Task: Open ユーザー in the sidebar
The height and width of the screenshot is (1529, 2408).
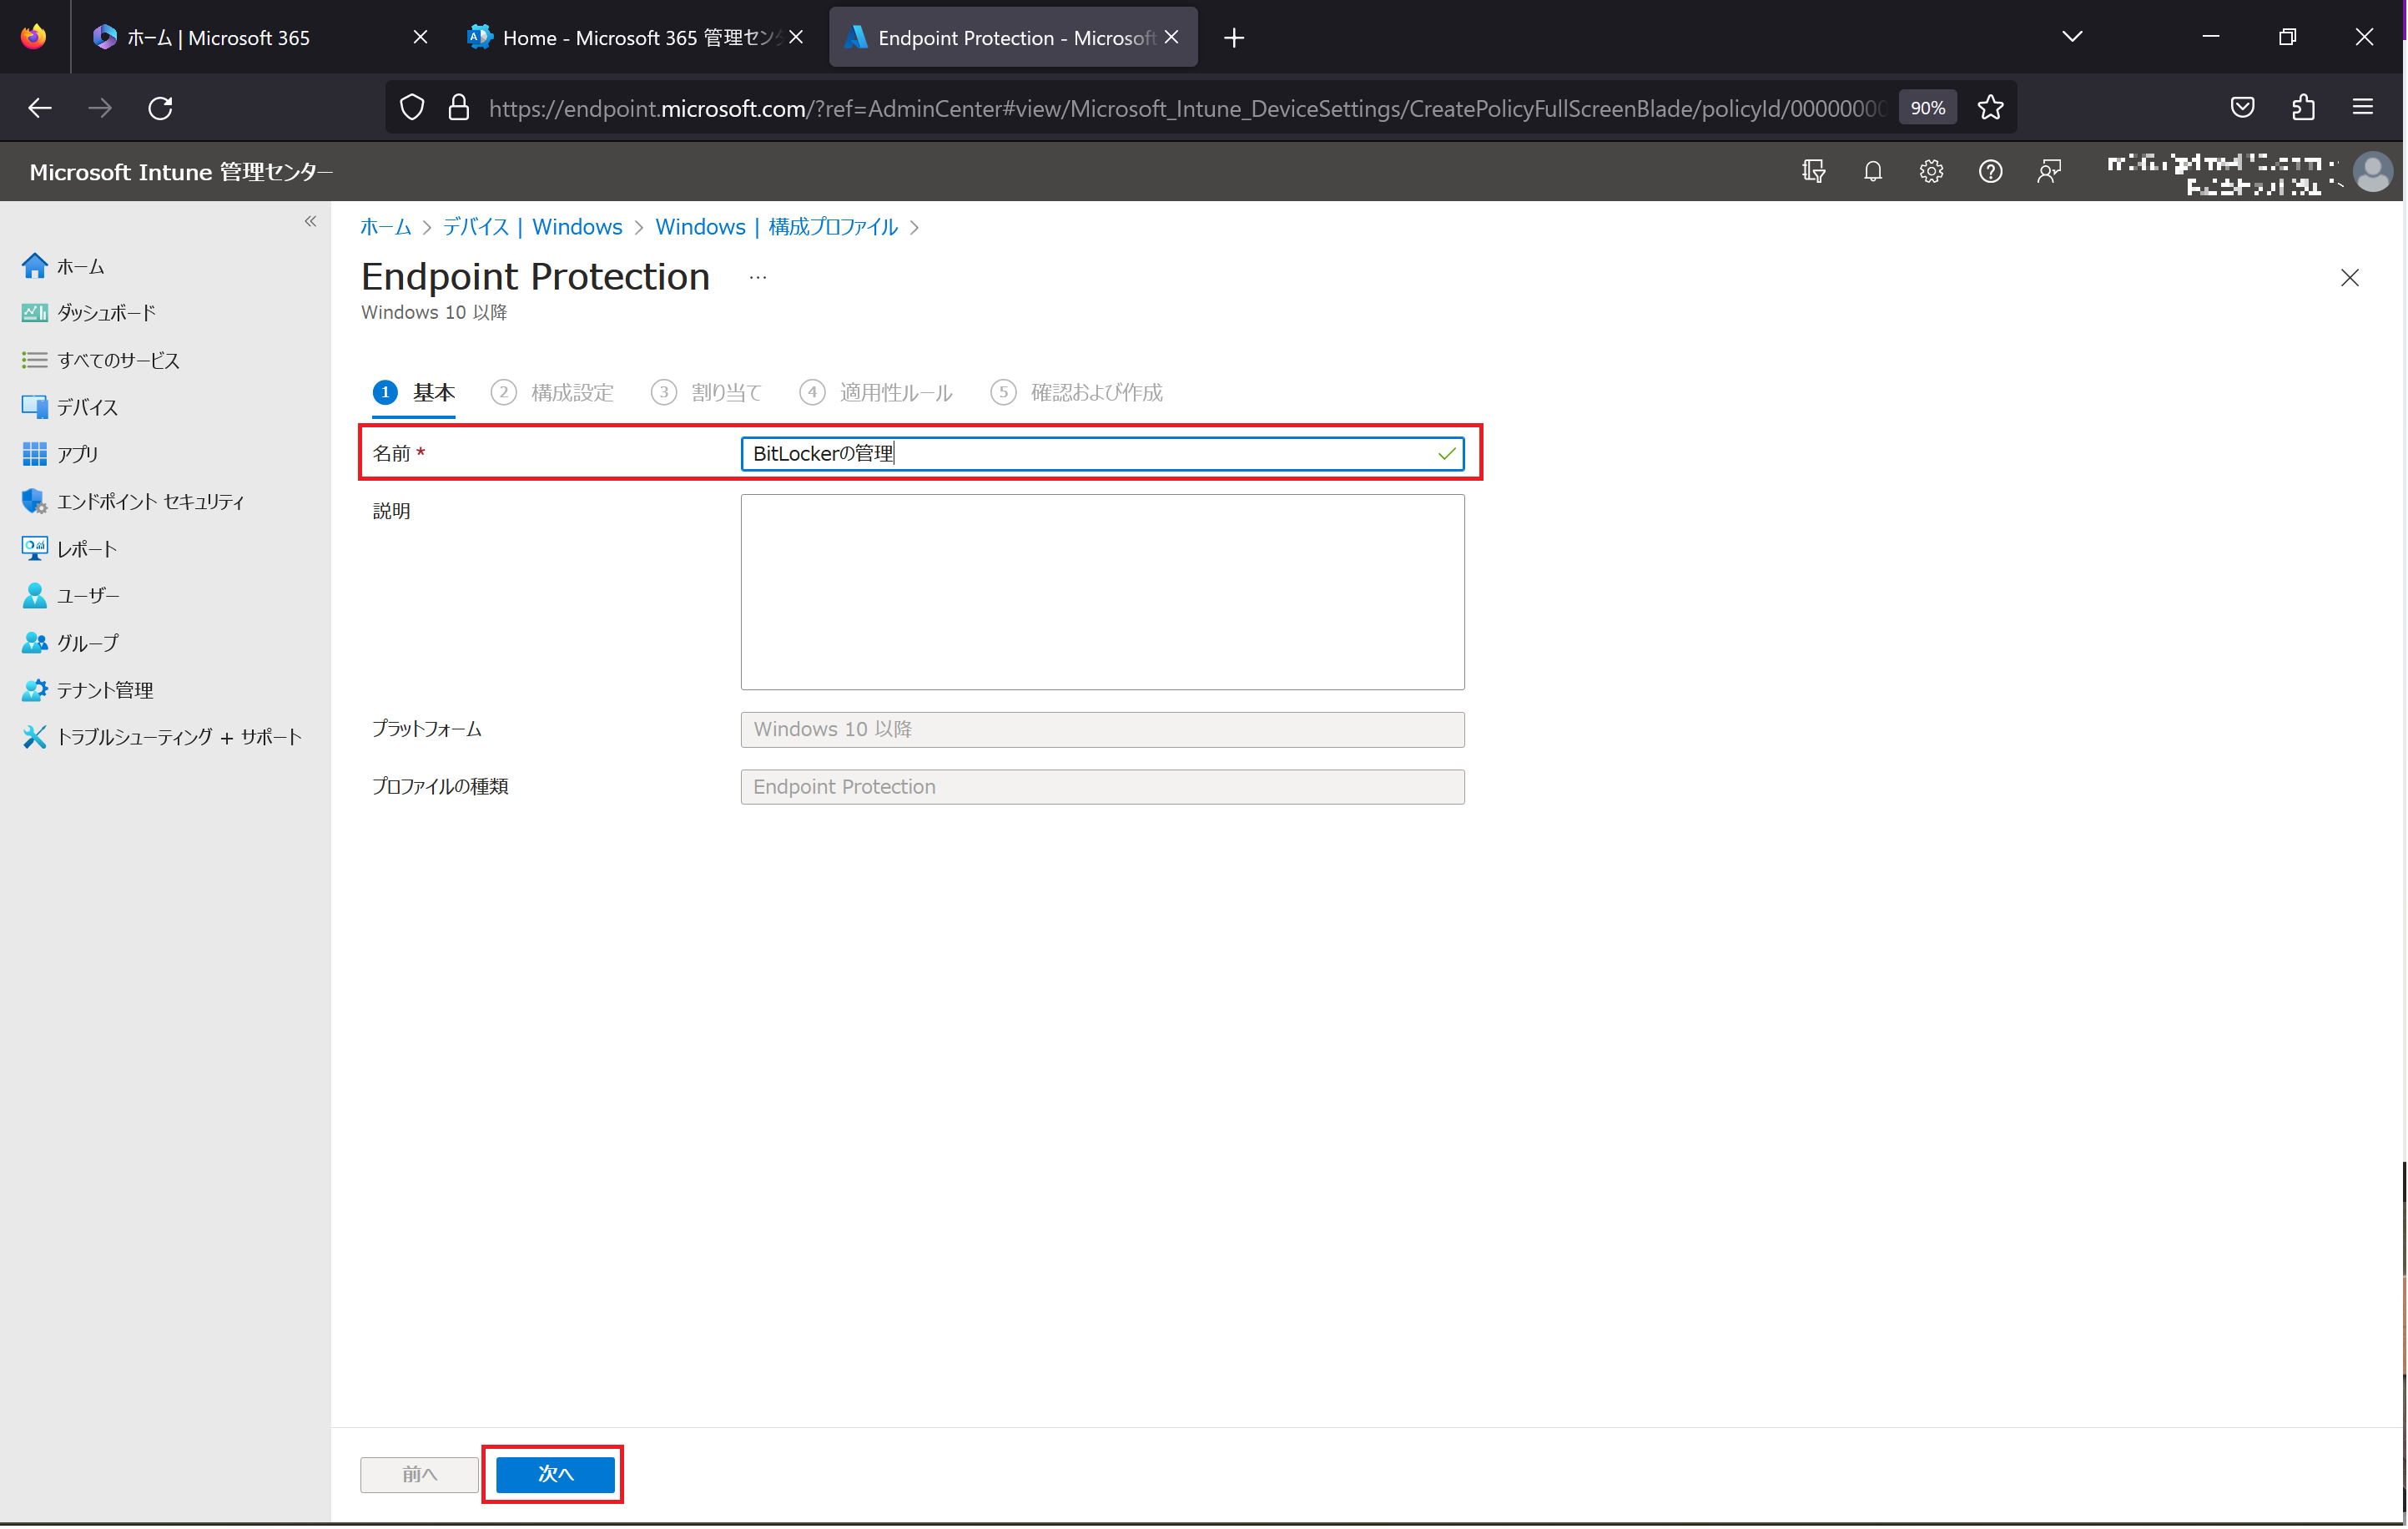Action: [x=70, y=596]
